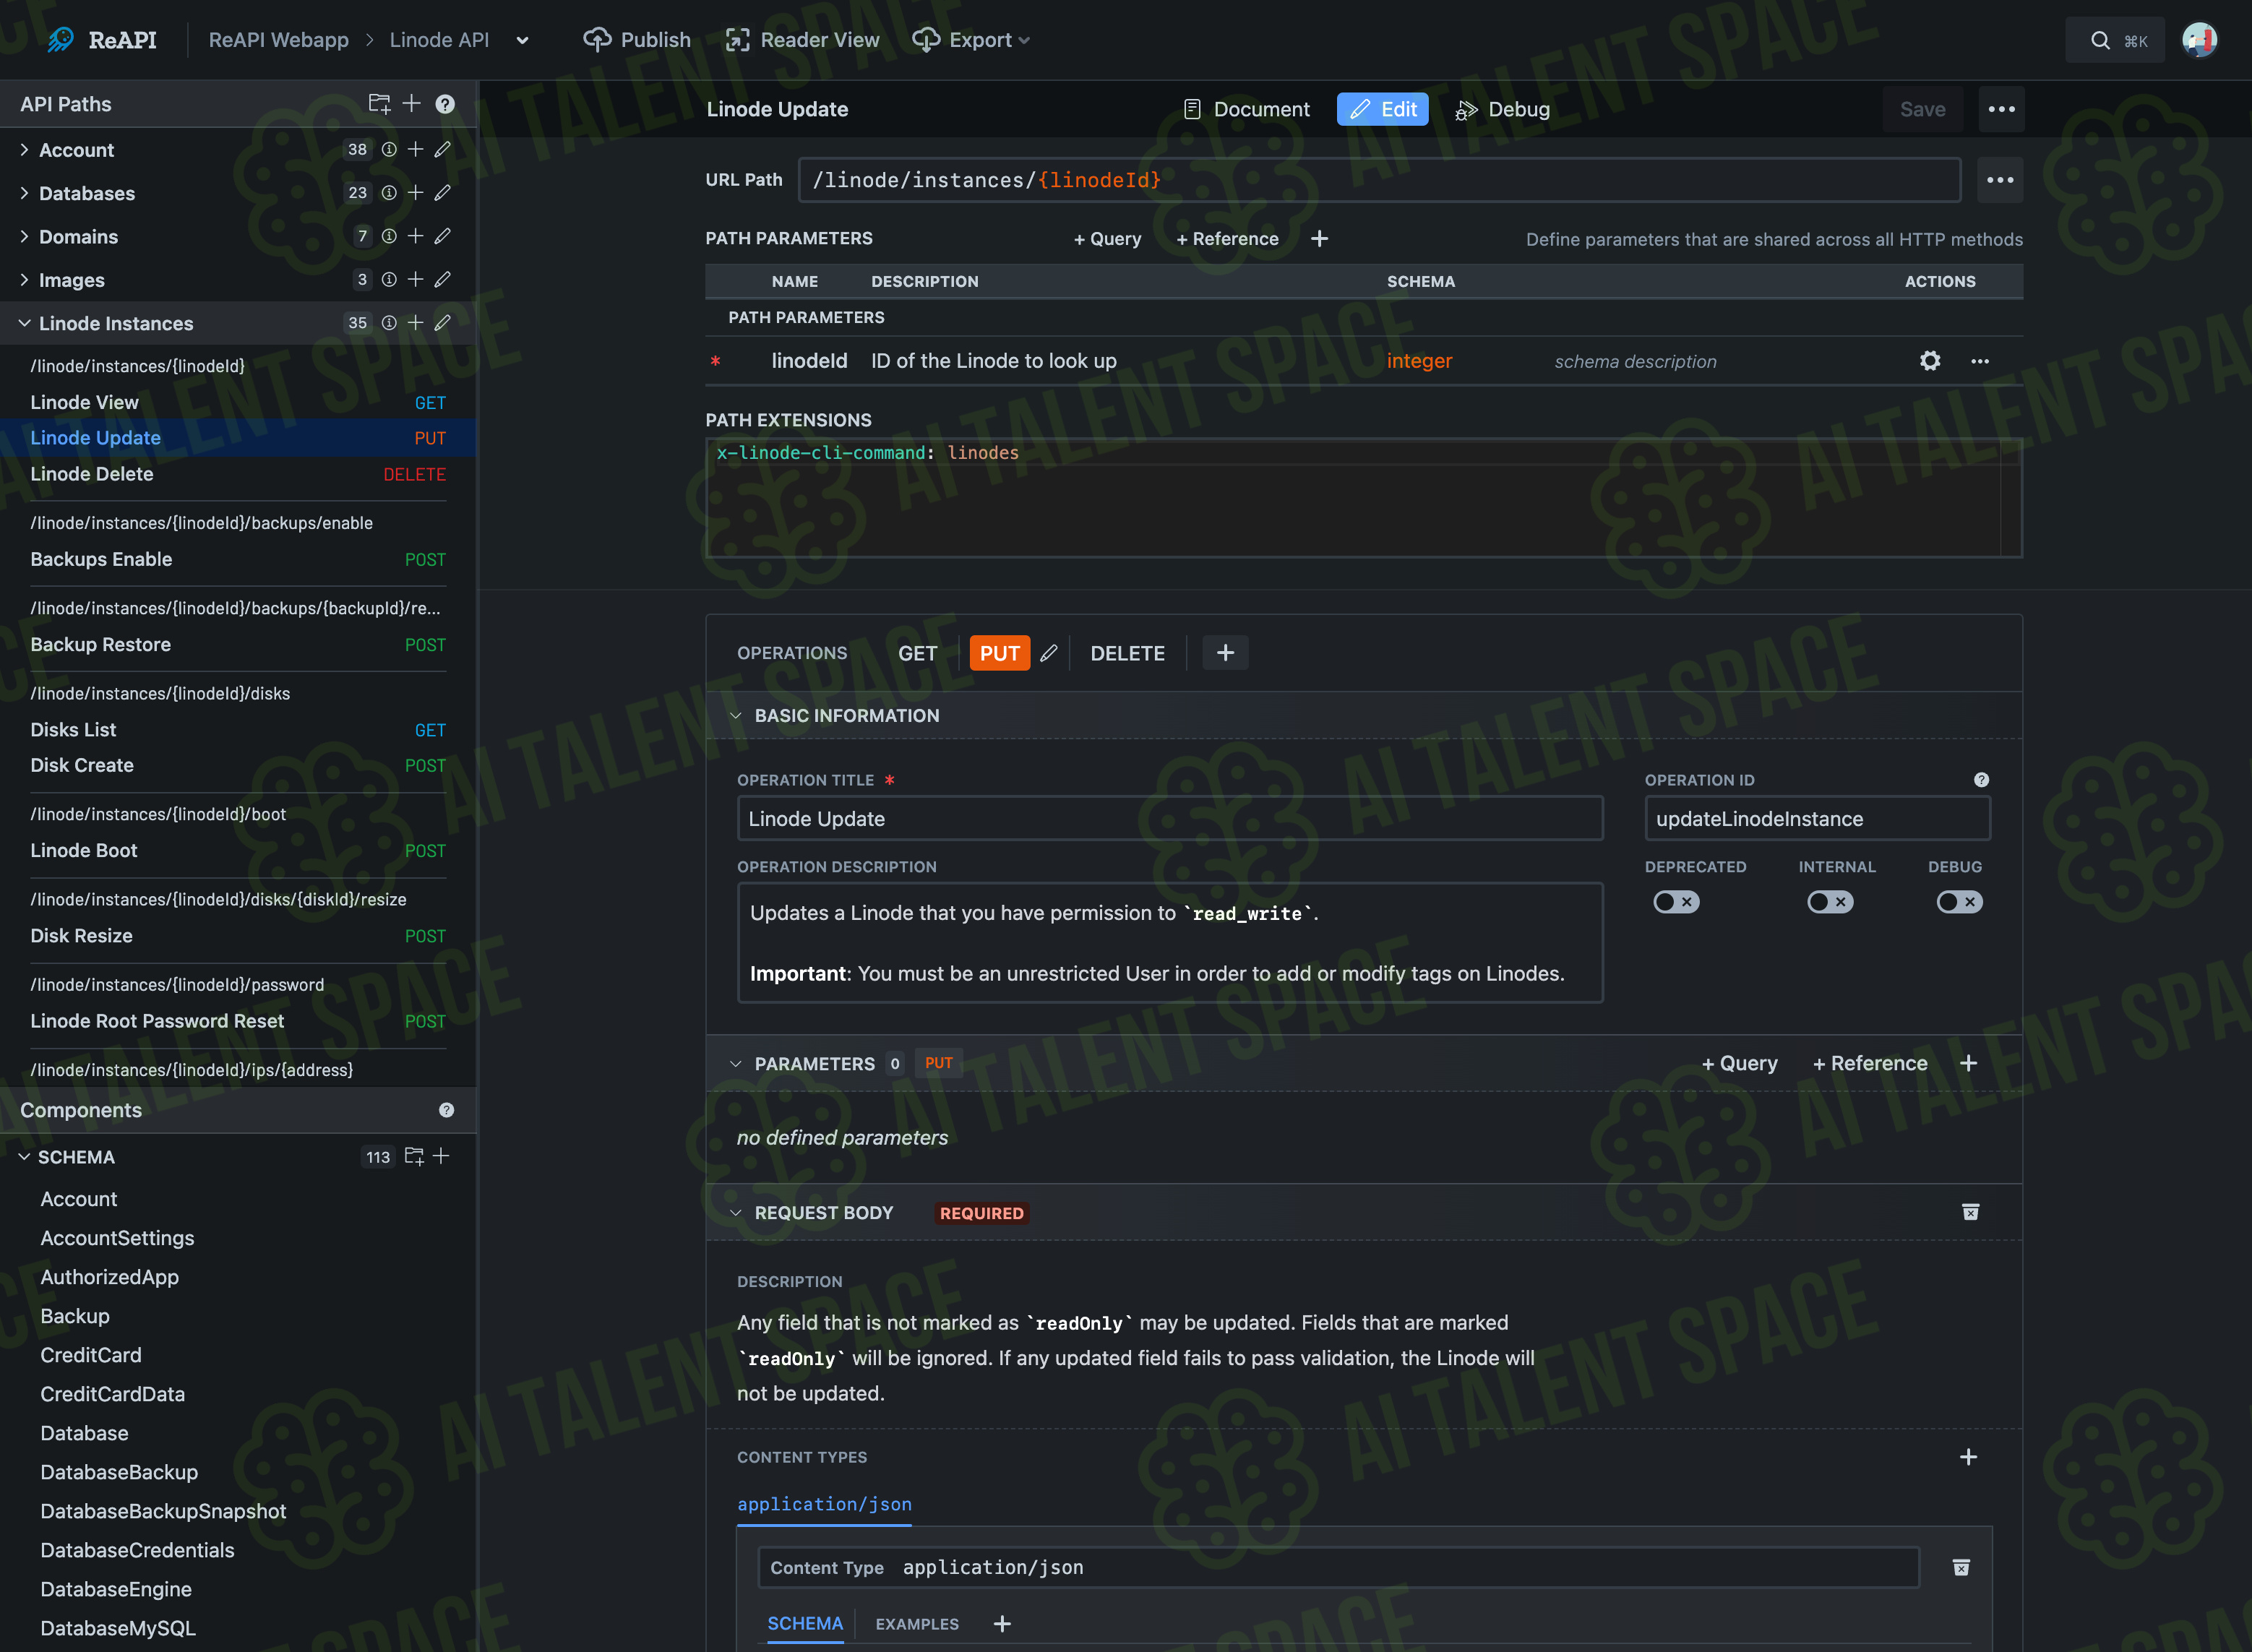
Task: Add new example tab with plus
Action: click(1002, 1623)
